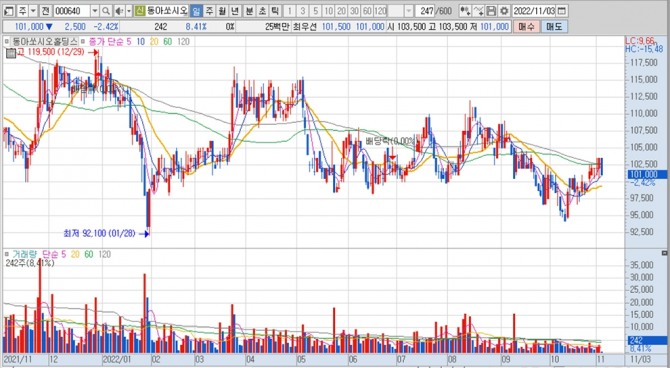The width and height of the screenshot is (670, 368).
Task: Click the window layout icon at top left
Action: coord(8,11)
